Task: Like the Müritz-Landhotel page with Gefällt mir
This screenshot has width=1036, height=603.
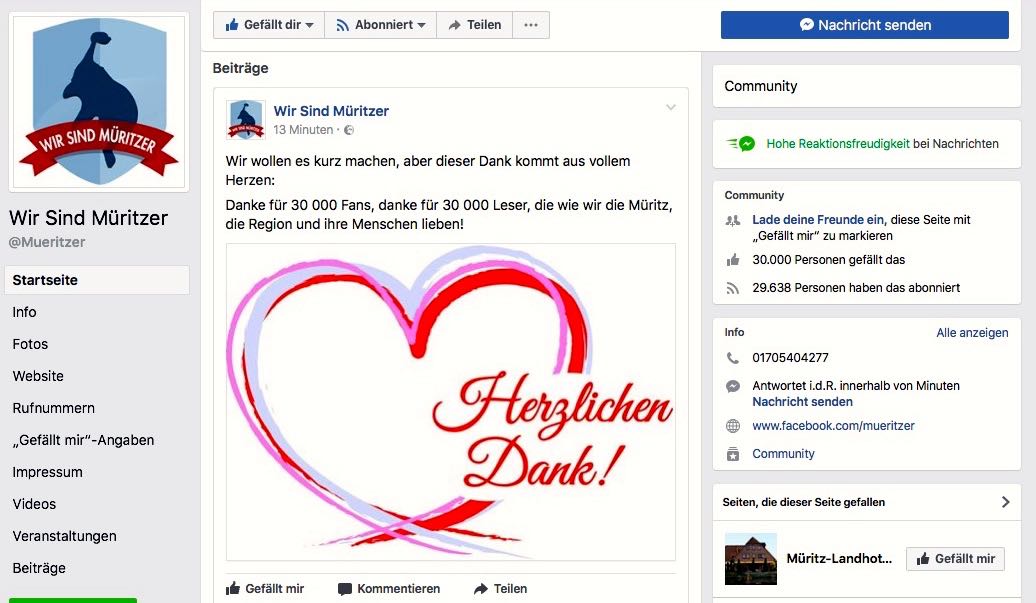Action: (x=955, y=559)
